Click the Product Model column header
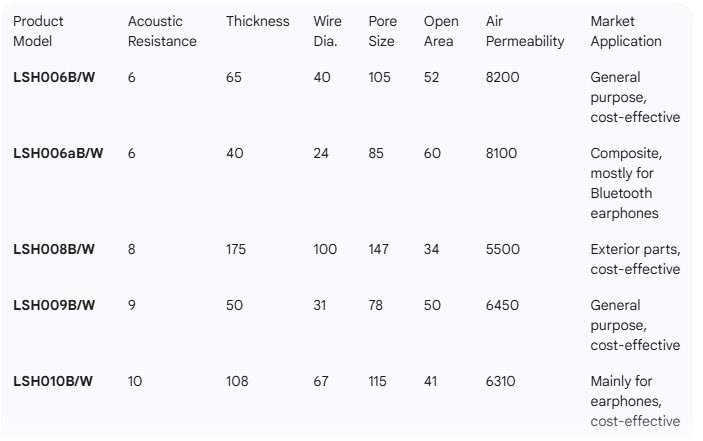The width and height of the screenshot is (703, 441). [38, 31]
